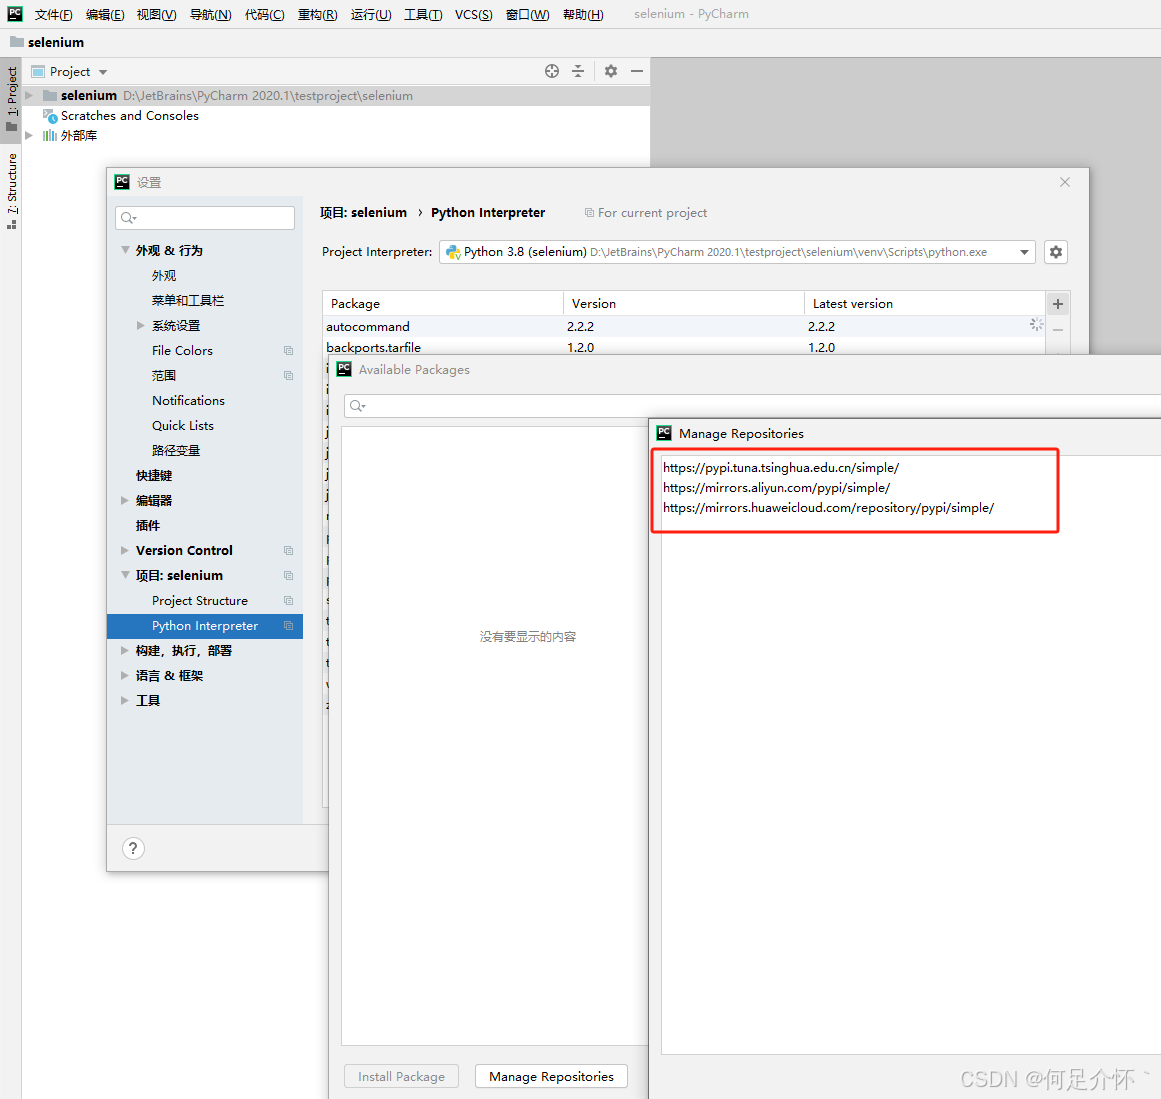Click the selenium breadcrumb in navigation bar
Image resolution: width=1161 pixels, height=1099 pixels.
pos(47,42)
